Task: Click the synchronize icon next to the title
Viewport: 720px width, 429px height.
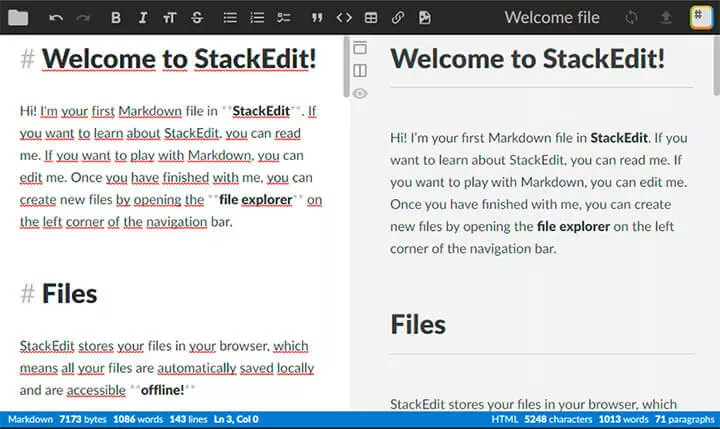Action: (631, 17)
